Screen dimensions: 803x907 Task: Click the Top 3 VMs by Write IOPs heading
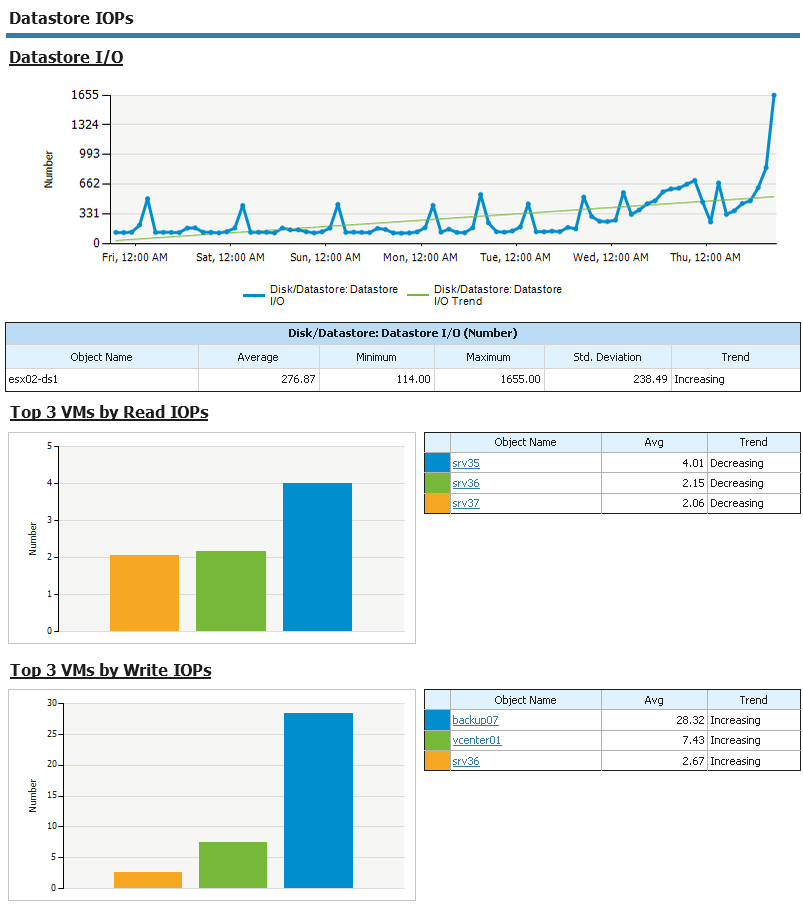pos(110,670)
